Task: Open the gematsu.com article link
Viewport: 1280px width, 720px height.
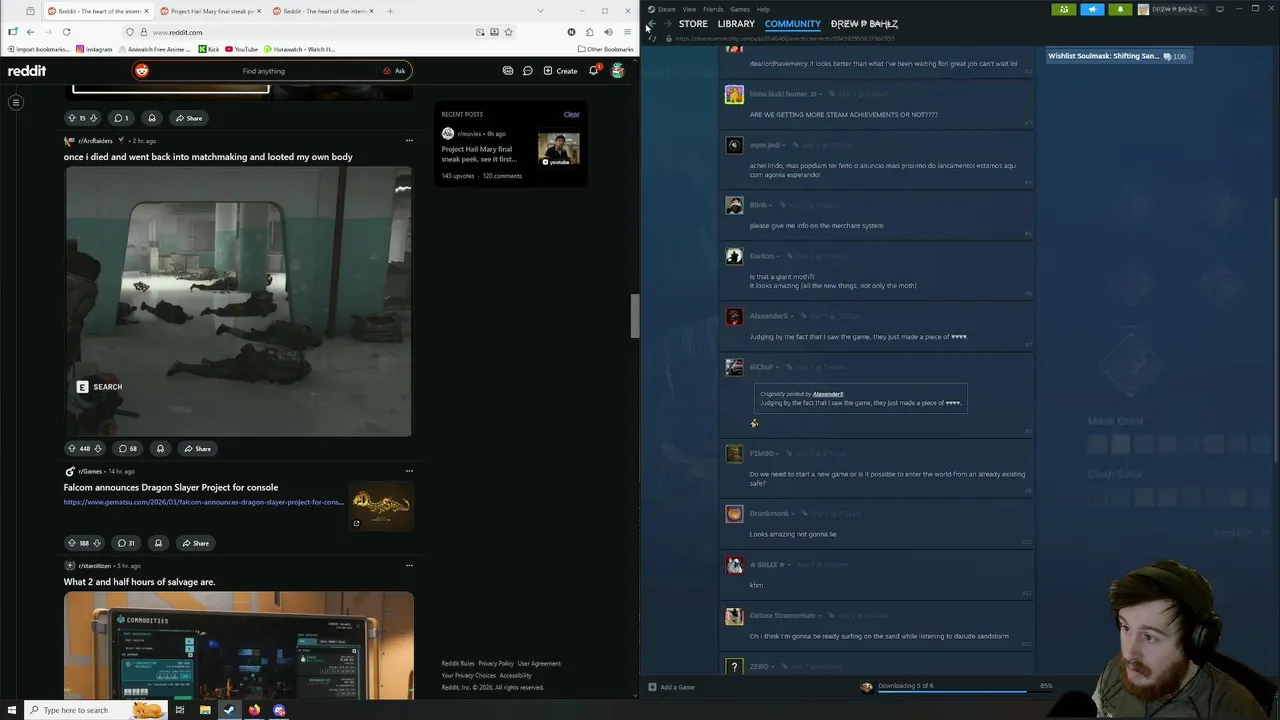Action: point(204,502)
